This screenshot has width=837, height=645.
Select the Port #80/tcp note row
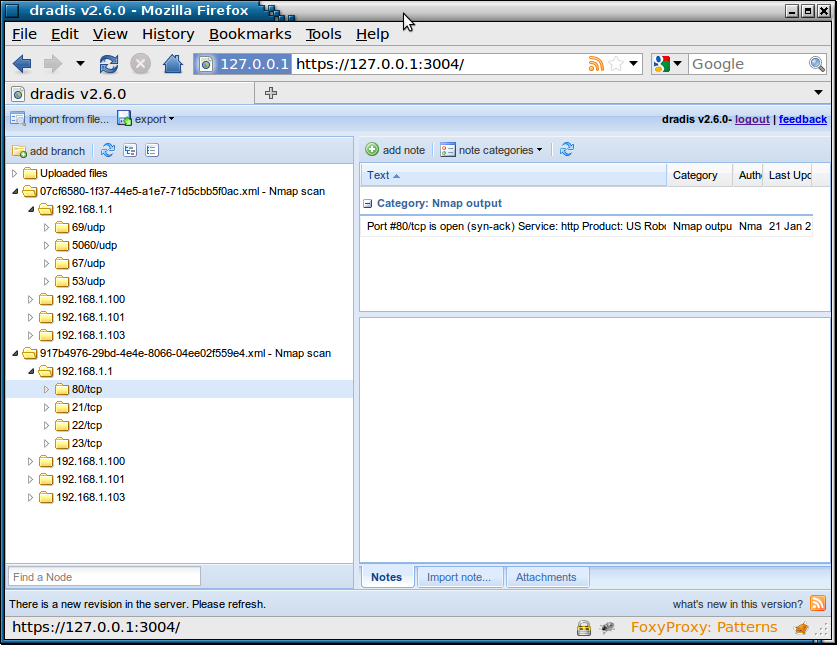click(x=587, y=226)
